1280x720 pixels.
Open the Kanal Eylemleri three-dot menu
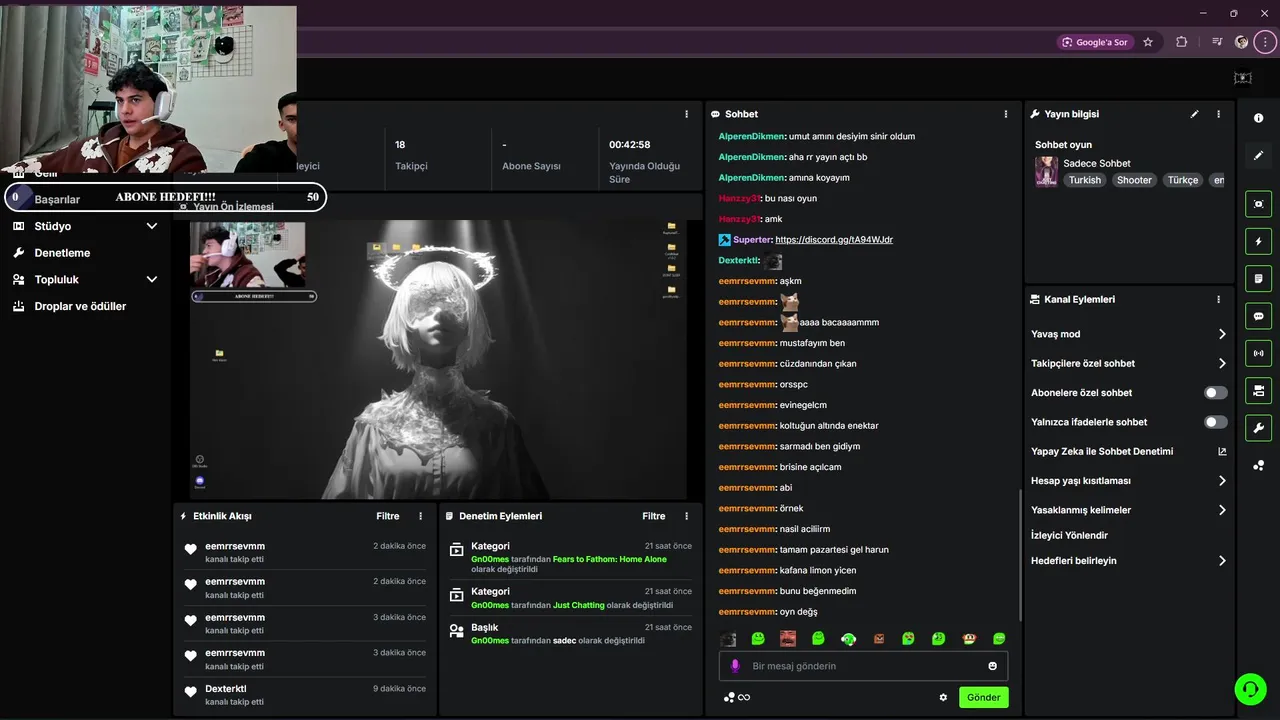(x=1218, y=299)
